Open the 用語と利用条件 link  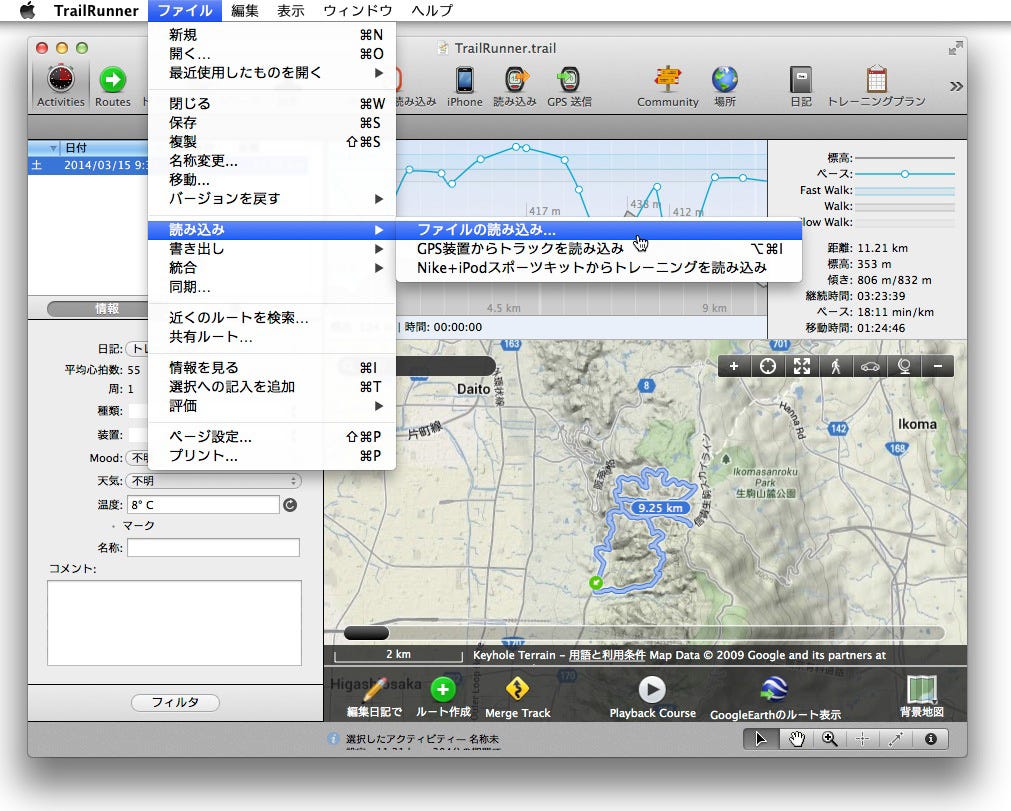click(x=607, y=655)
